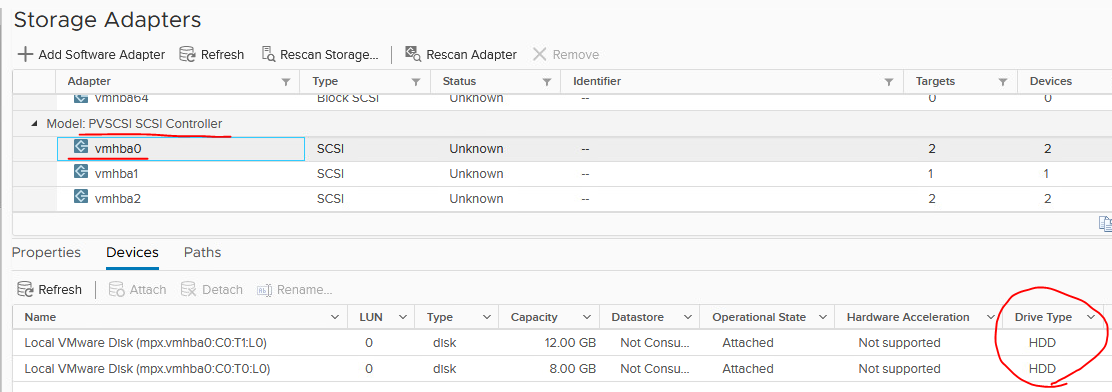Select the vmhba64 adapter name
Viewport: 1112px width, 392px height.
[x=121, y=98]
